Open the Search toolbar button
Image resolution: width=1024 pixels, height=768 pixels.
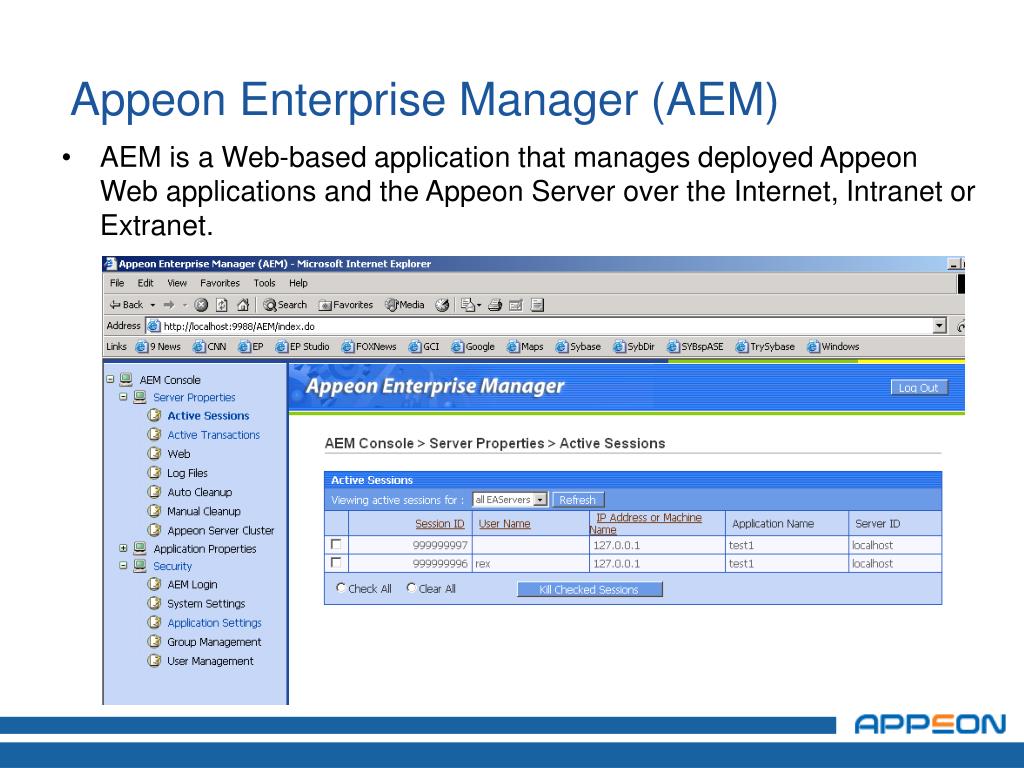point(285,305)
